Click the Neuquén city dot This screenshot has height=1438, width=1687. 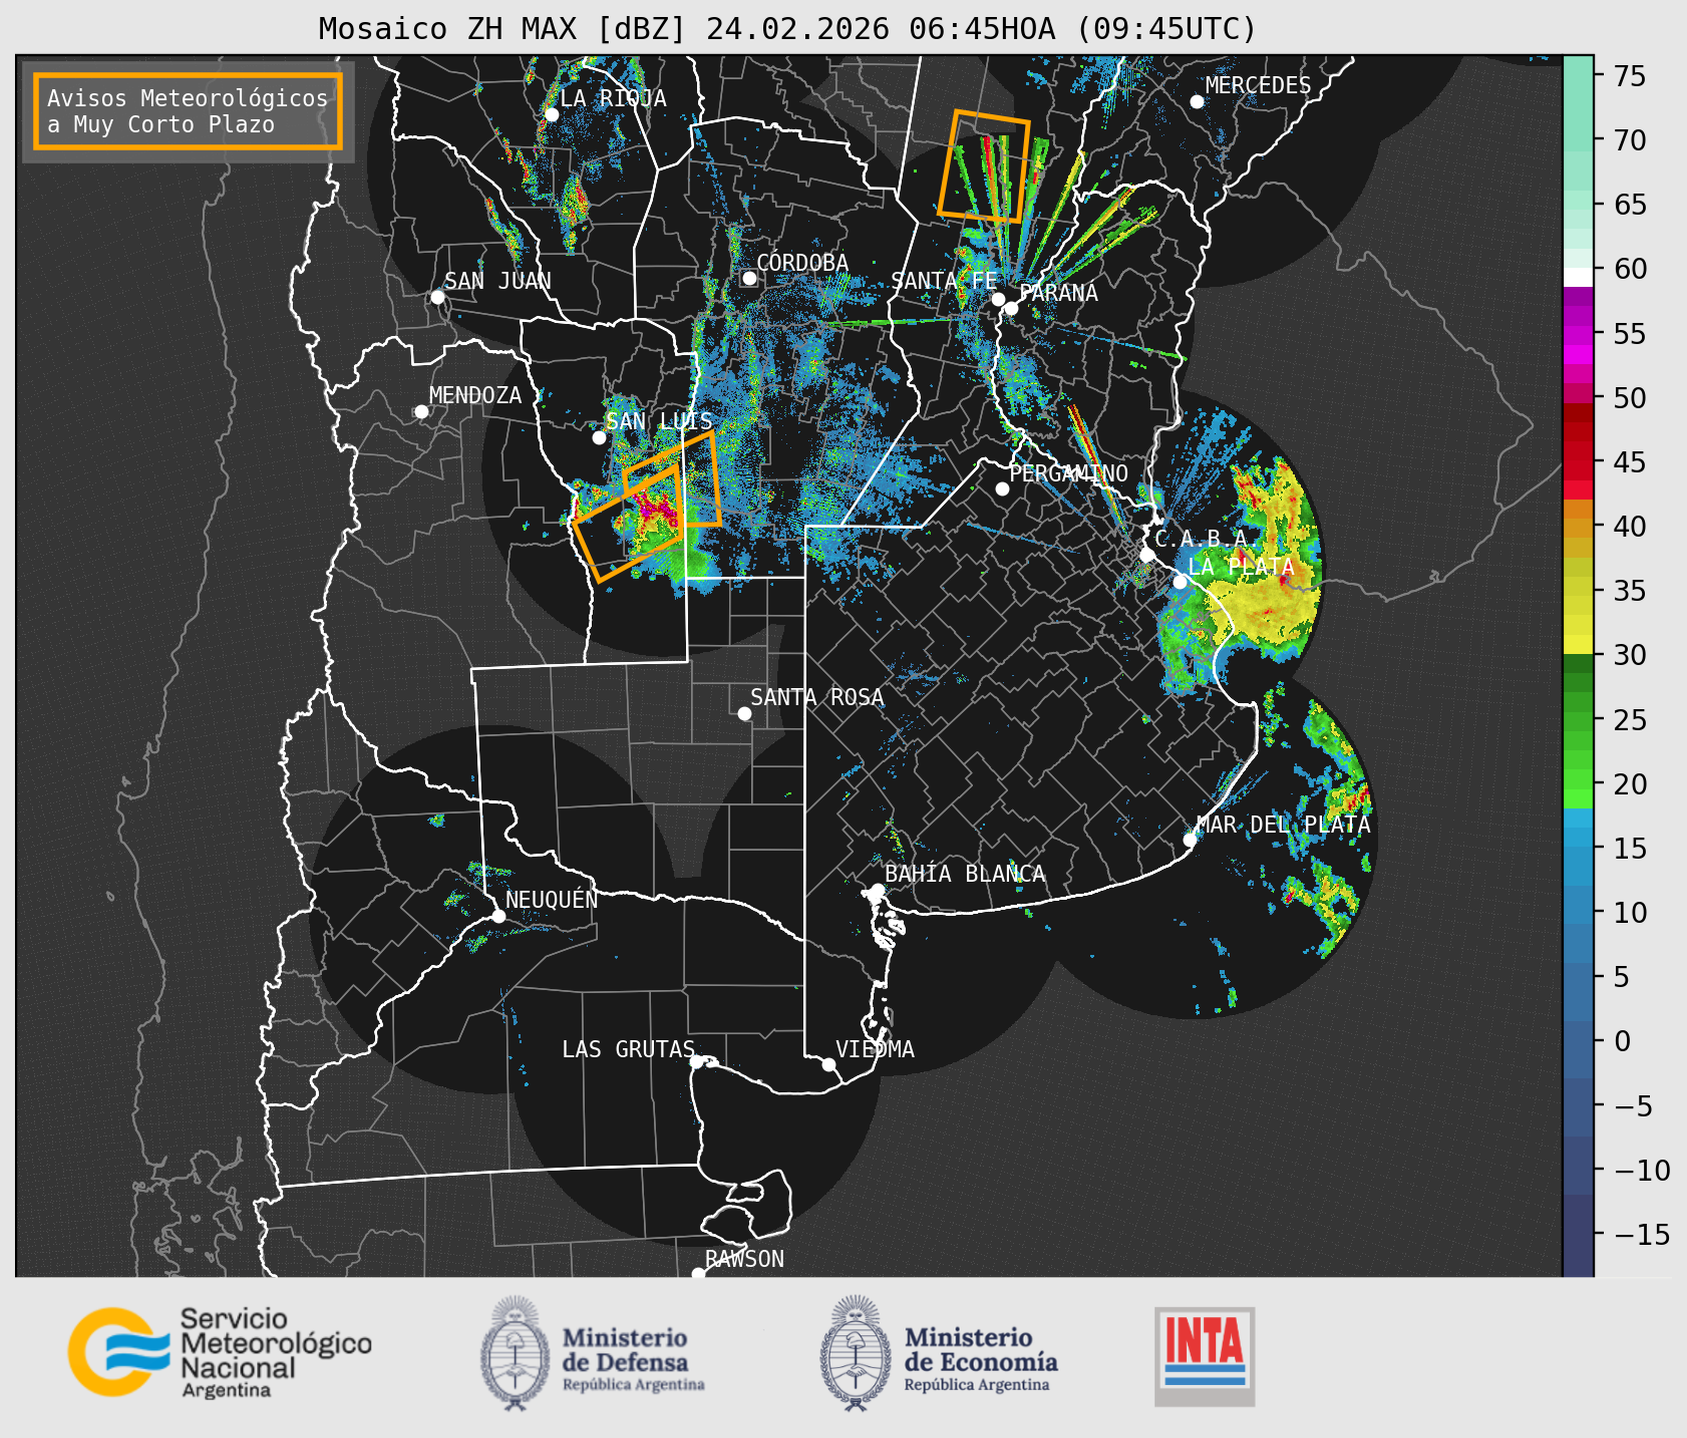point(498,916)
